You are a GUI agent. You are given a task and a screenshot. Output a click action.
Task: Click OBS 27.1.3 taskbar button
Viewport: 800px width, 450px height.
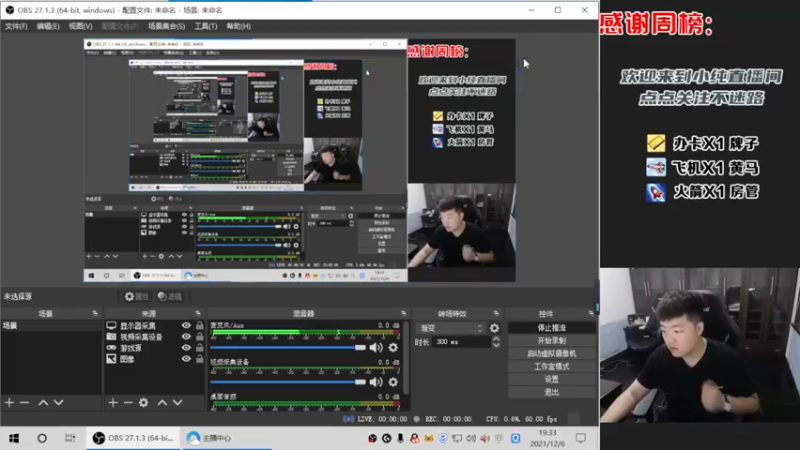tap(133, 438)
